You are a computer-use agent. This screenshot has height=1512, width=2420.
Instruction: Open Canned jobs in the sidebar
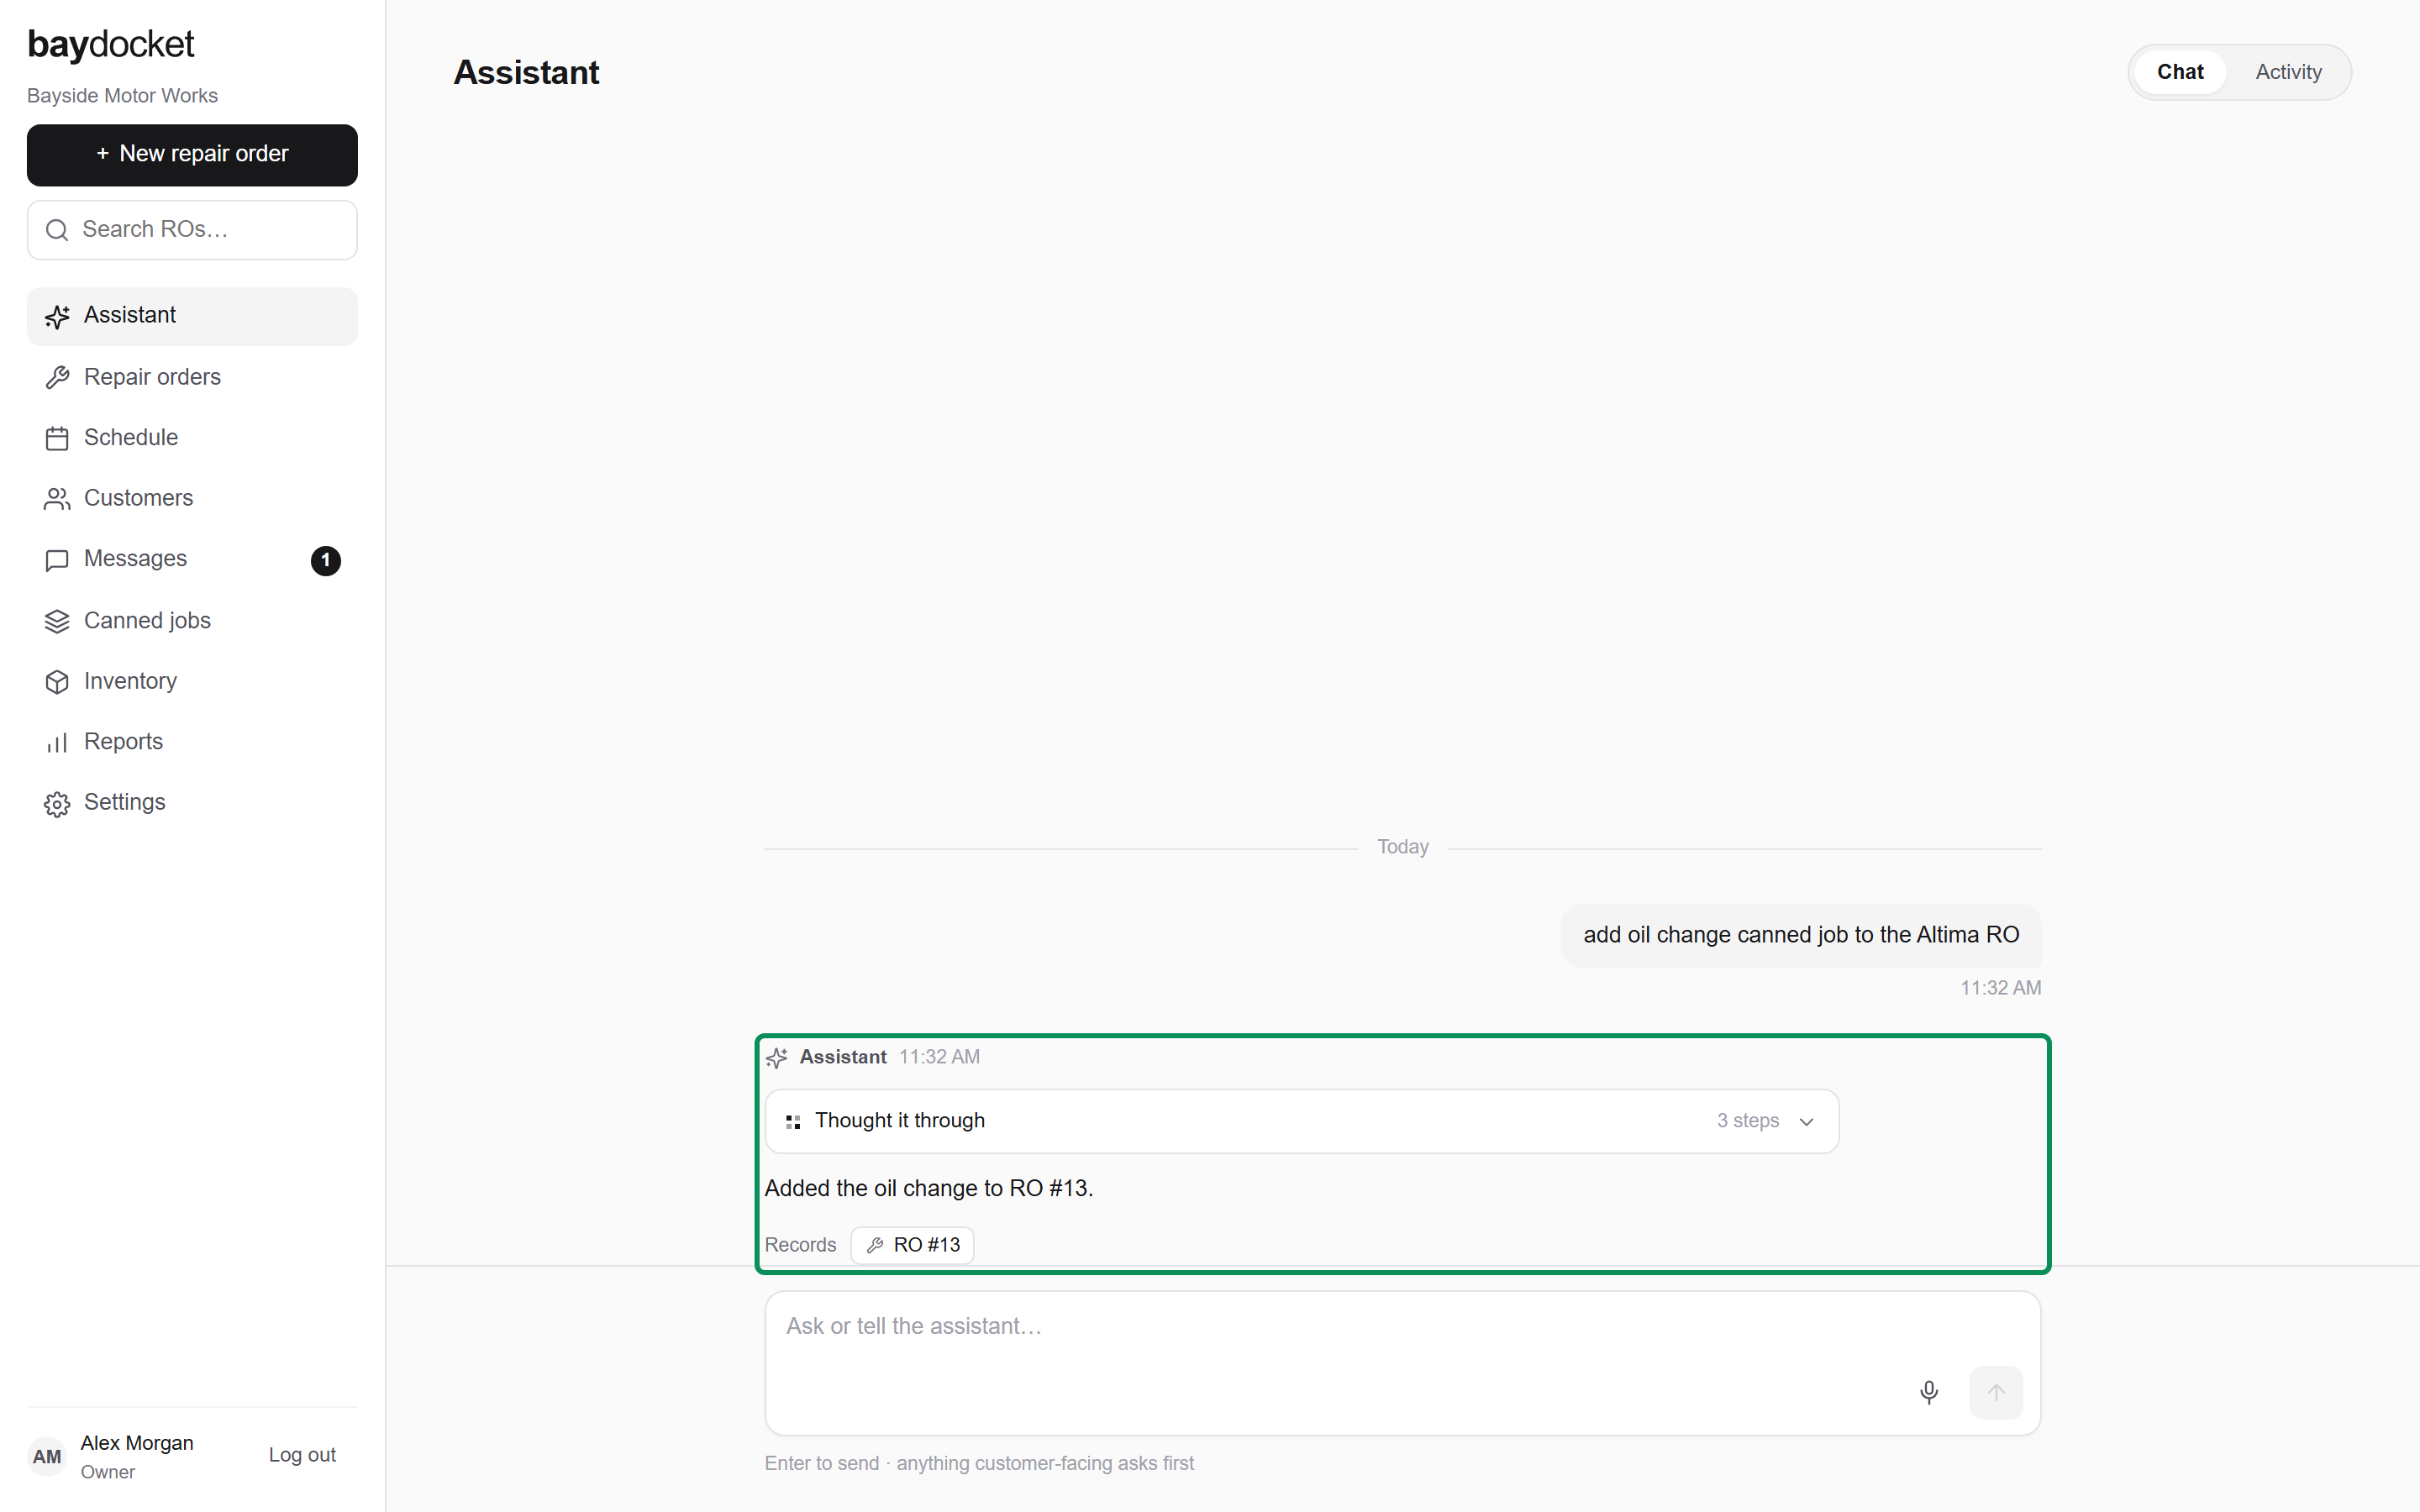[192, 621]
